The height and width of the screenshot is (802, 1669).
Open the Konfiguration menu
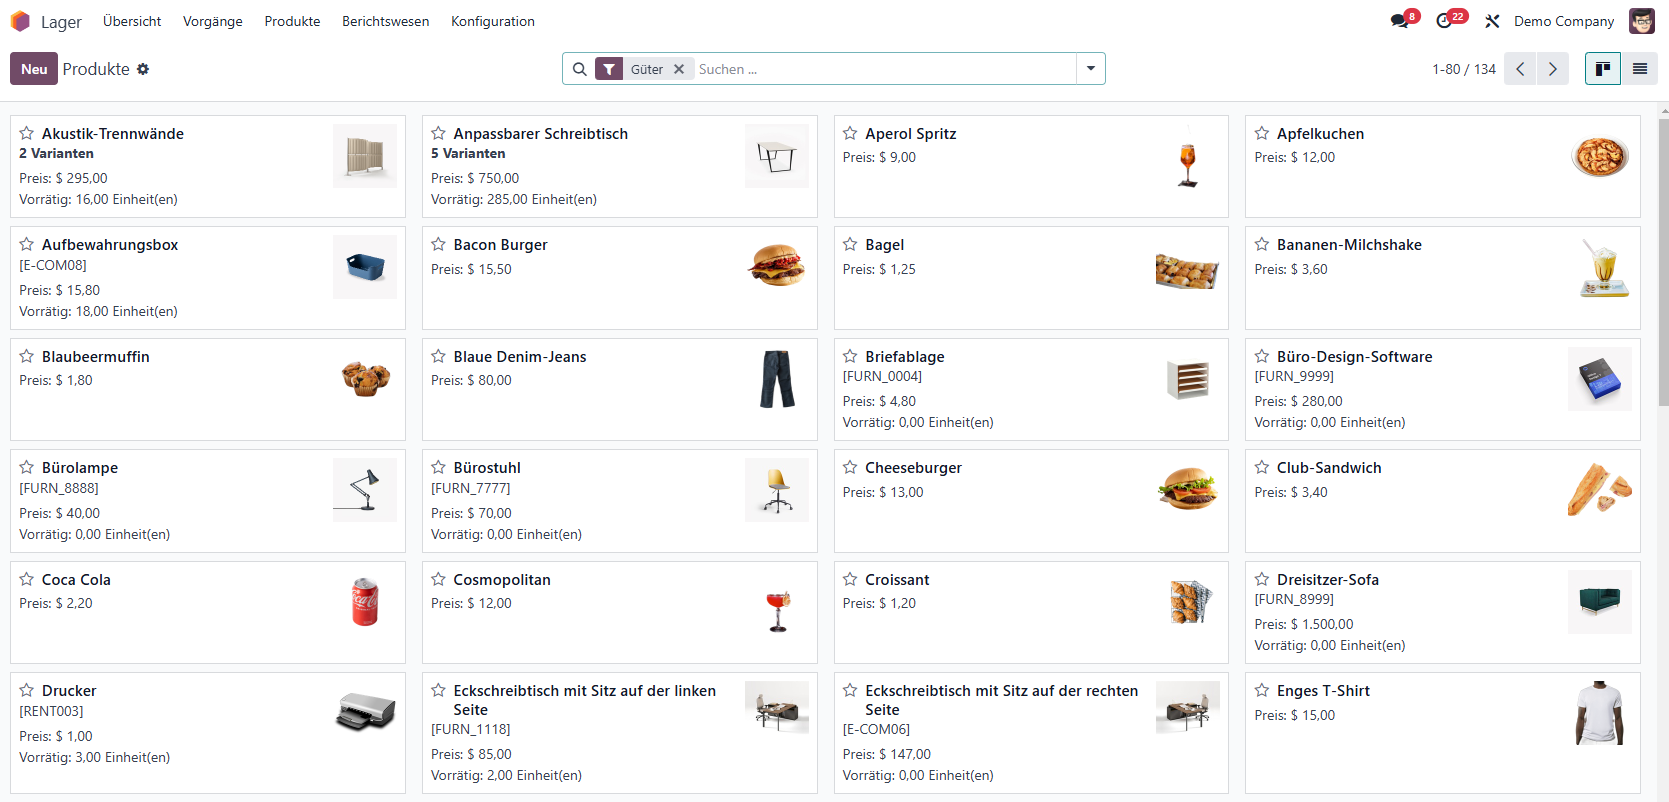point(492,21)
